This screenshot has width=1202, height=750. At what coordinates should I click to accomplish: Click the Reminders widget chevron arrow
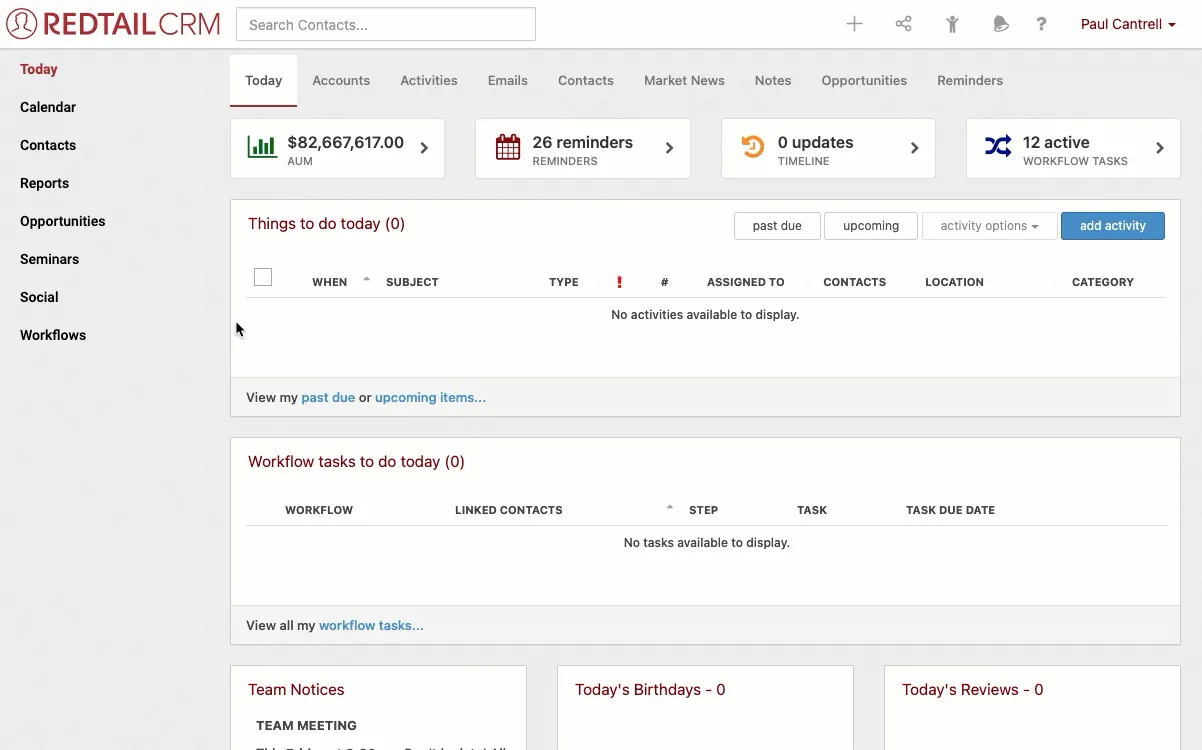670,148
